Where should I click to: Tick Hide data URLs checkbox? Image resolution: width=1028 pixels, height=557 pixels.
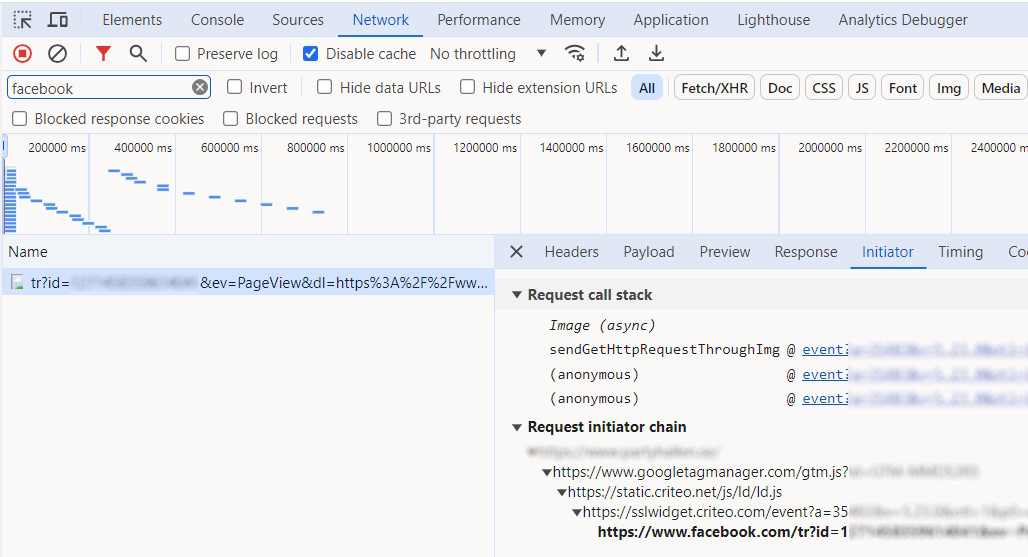[324, 87]
